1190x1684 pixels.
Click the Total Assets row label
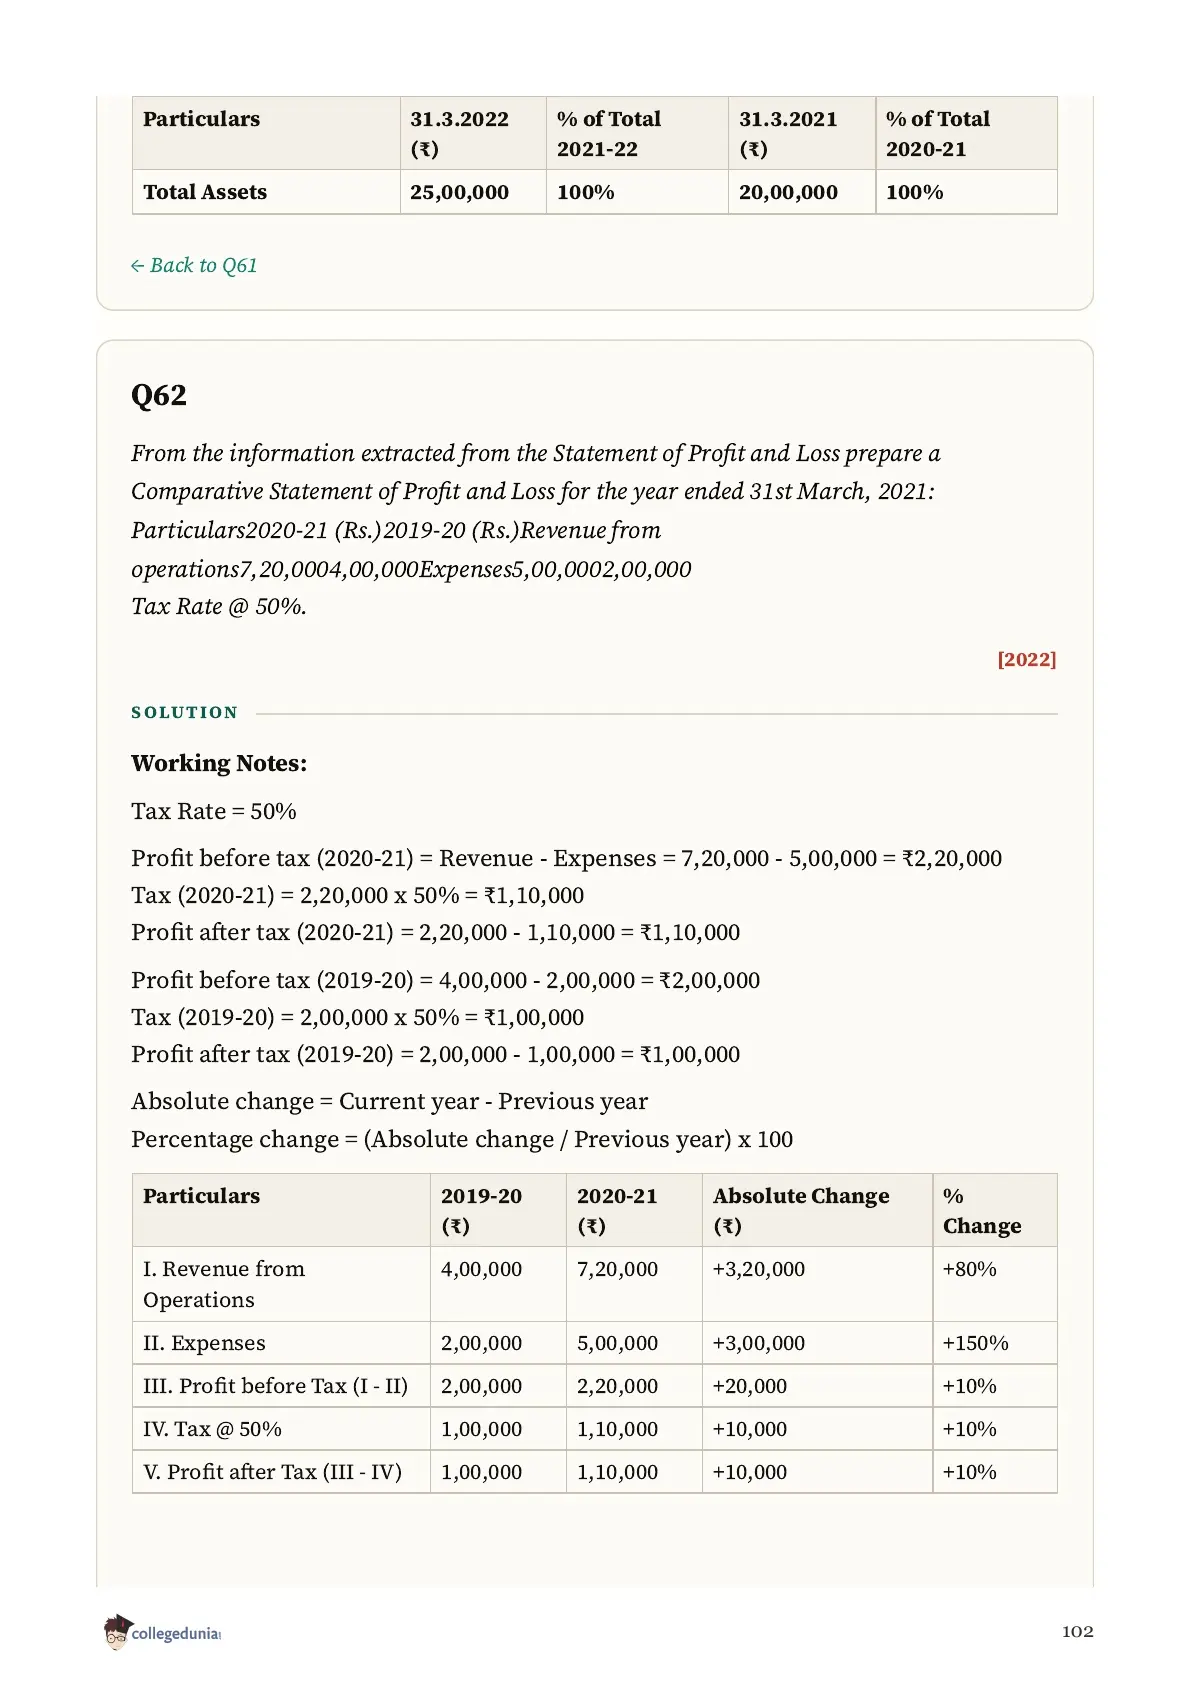point(205,192)
